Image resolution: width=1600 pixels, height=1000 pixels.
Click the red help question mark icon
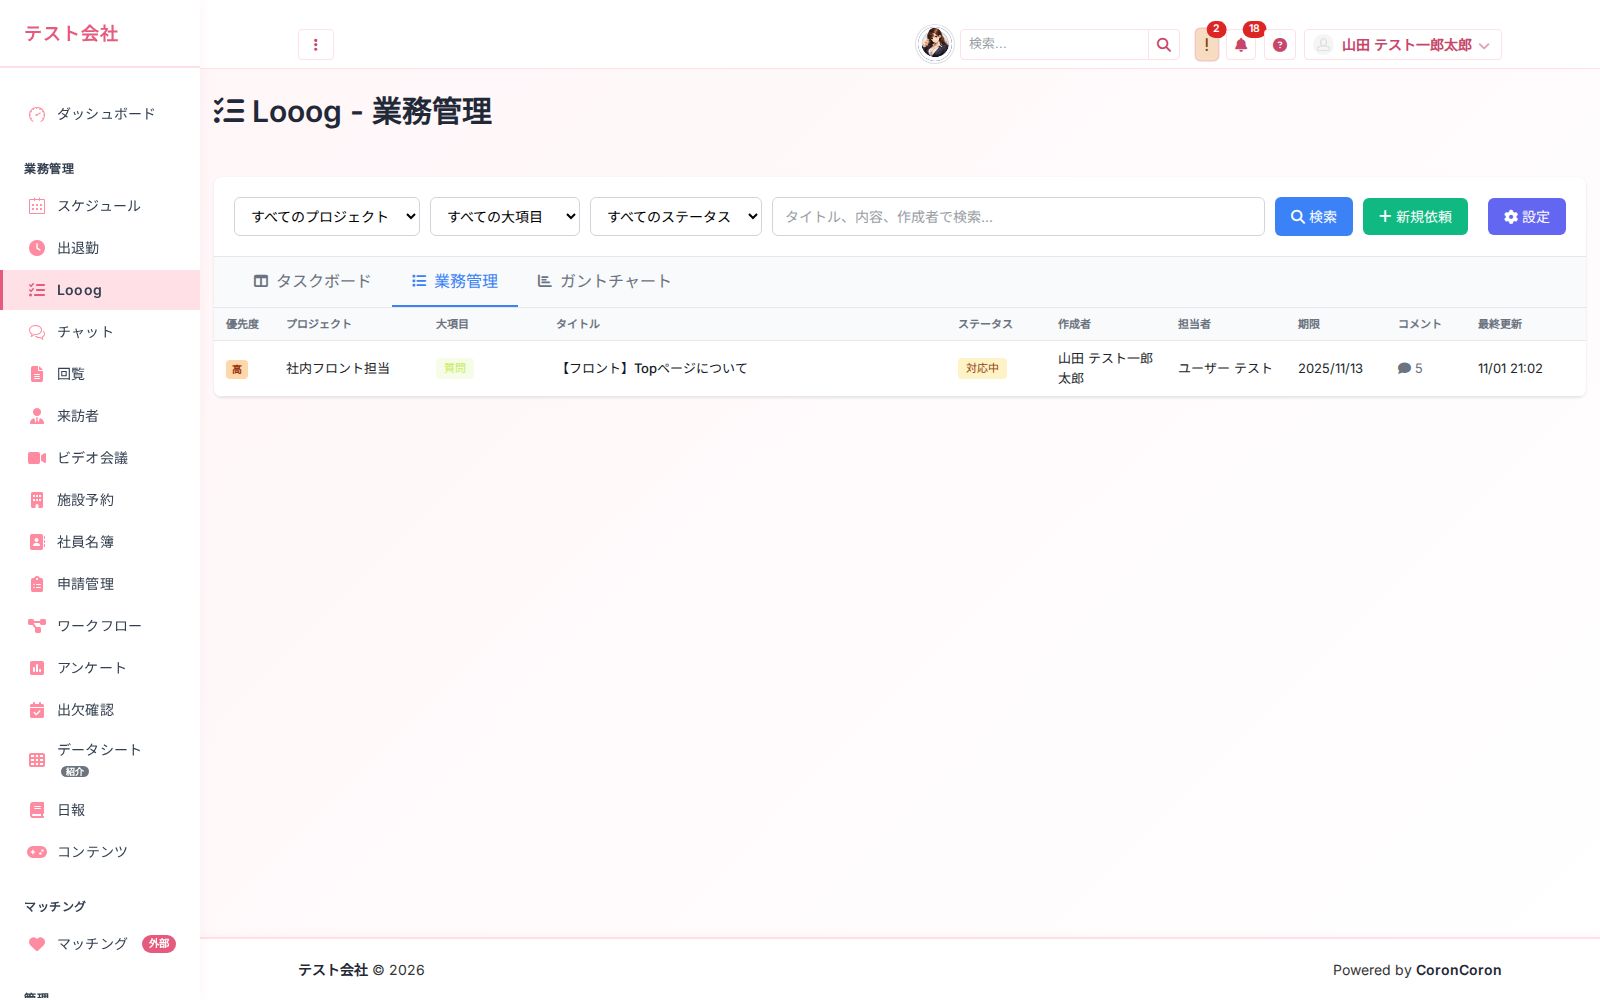(1279, 45)
